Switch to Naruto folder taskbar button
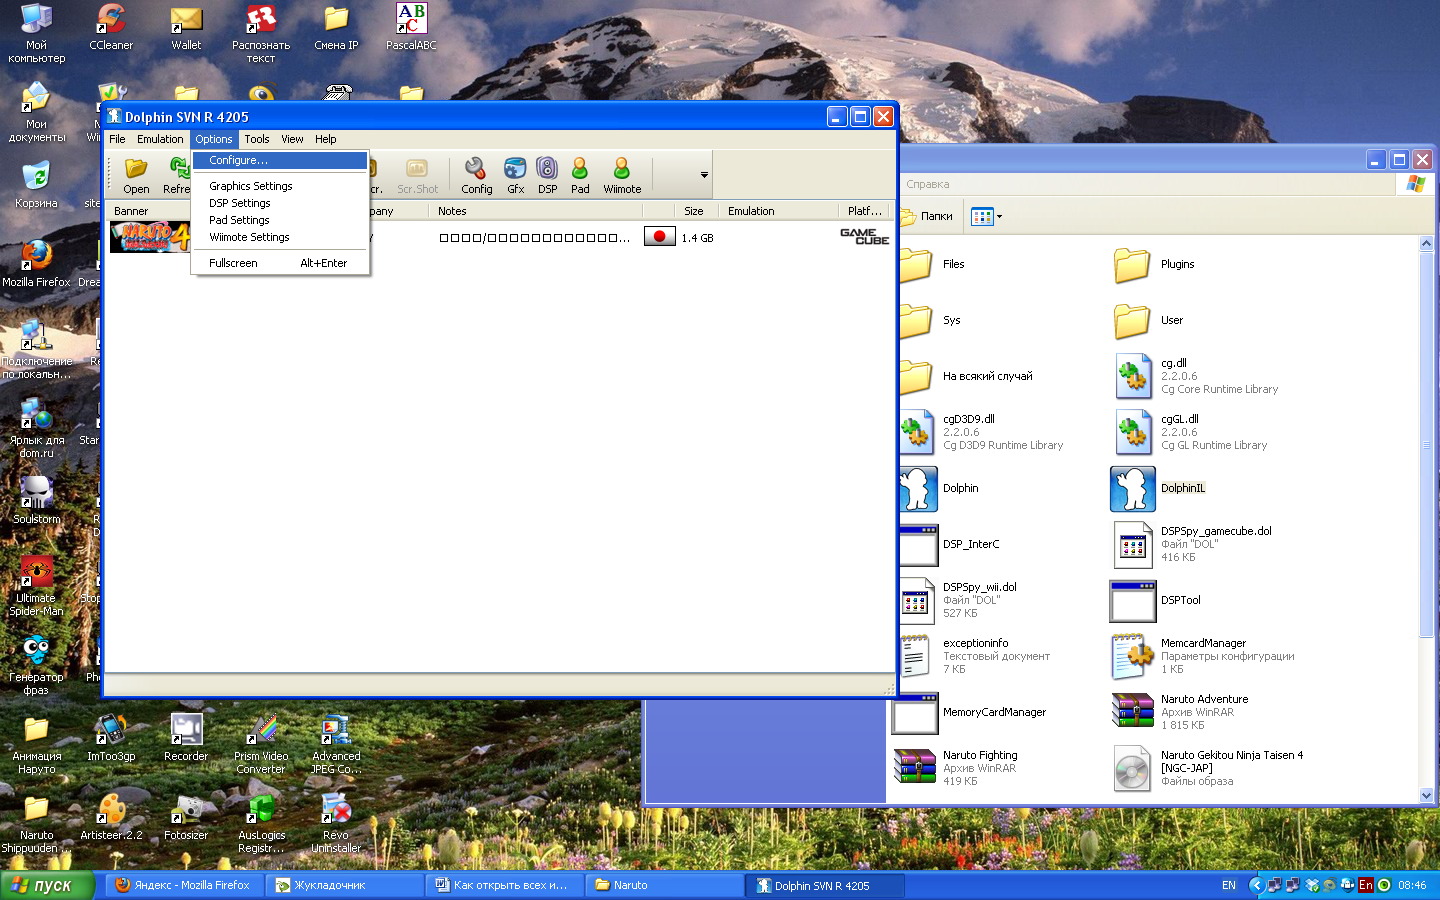The image size is (1440, 900). click(x=665, y=885)
